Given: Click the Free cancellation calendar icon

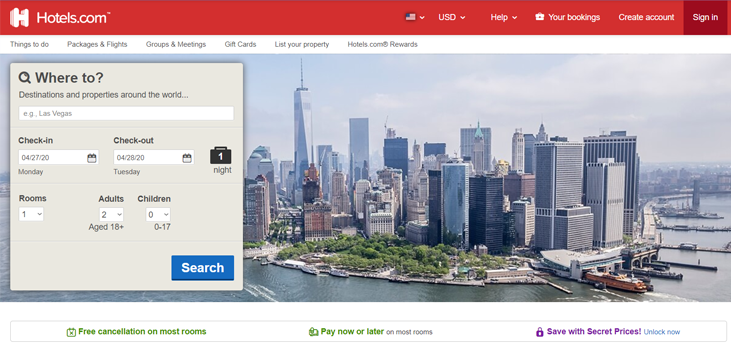Looking at the screenshot, I should point(71,332).
